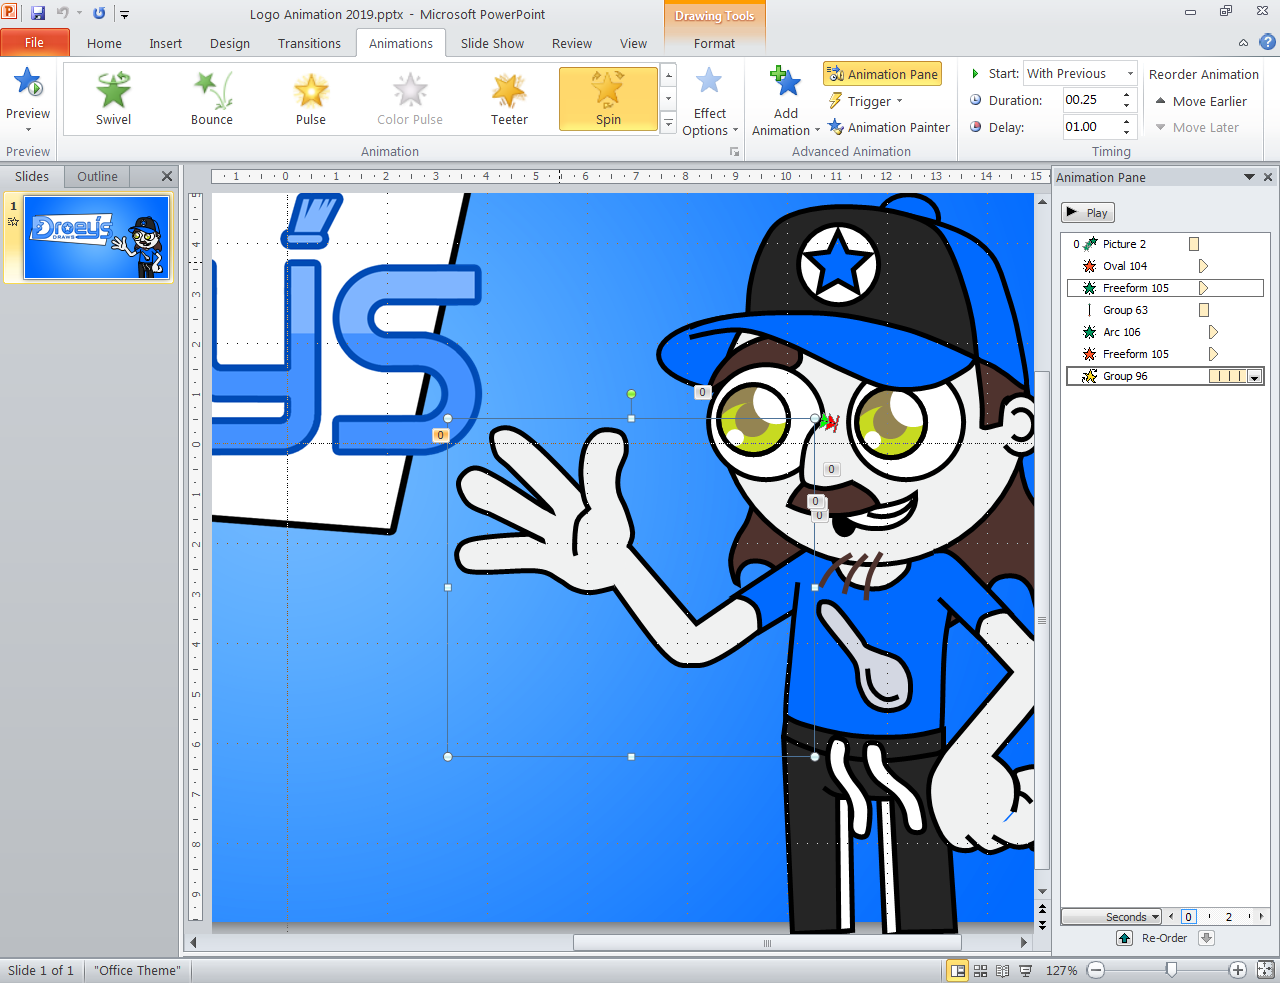Open the Review tab

tap(572, 43)
